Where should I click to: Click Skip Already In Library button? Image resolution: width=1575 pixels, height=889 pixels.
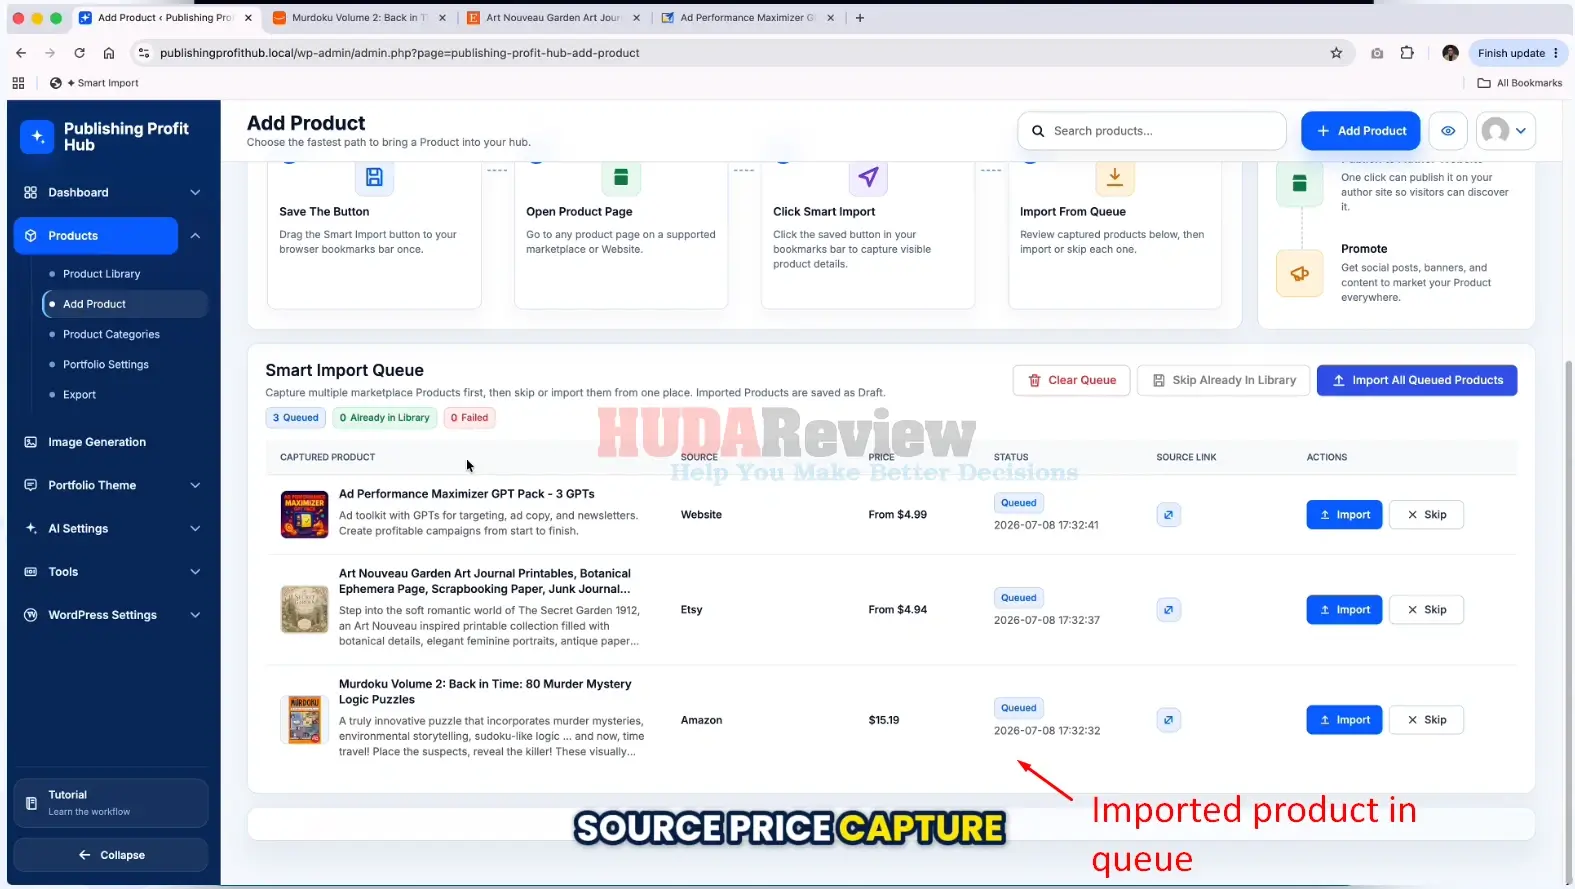pyautogui.click(x=1223, y=380)
